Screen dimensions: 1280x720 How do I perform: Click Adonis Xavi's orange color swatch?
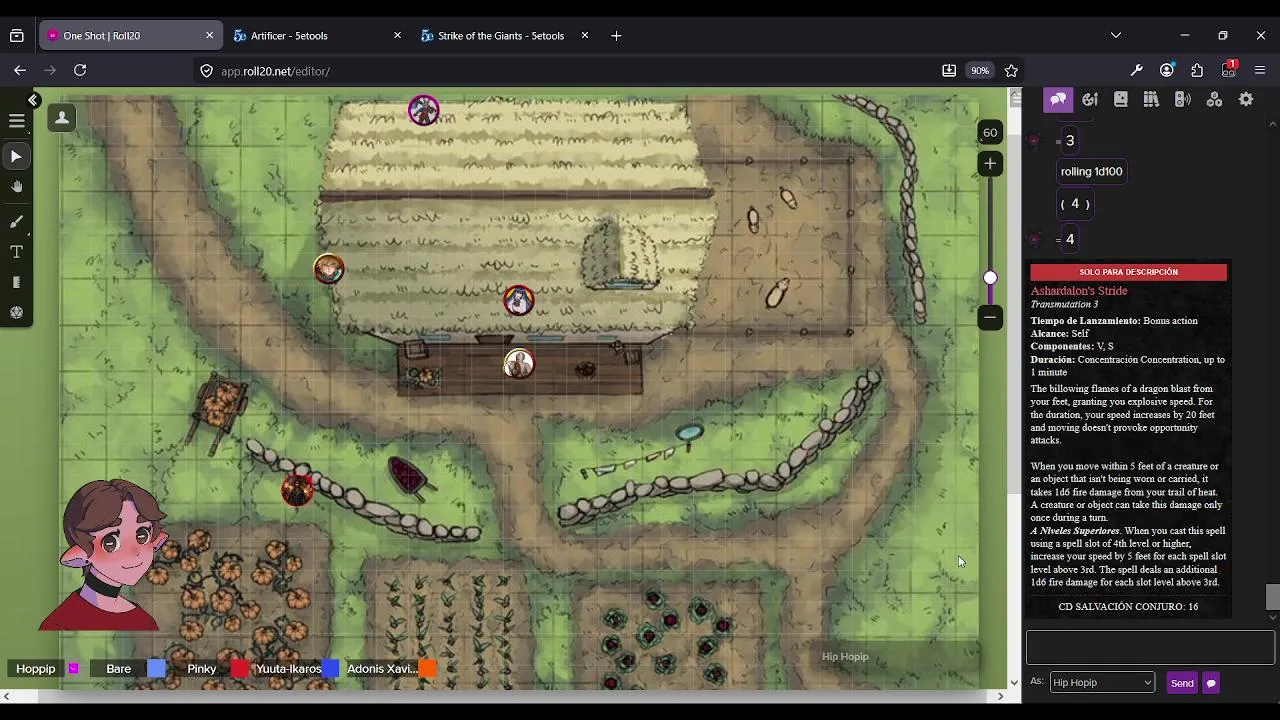click(427, 669)
